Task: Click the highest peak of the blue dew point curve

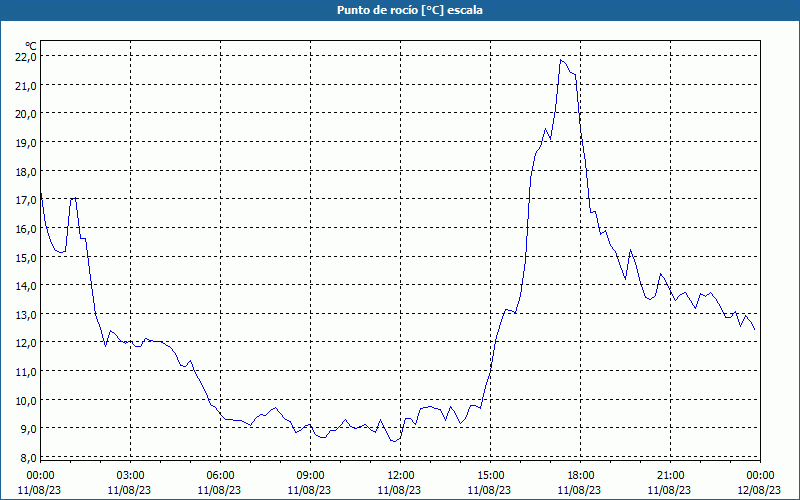Action: point(561,60)
